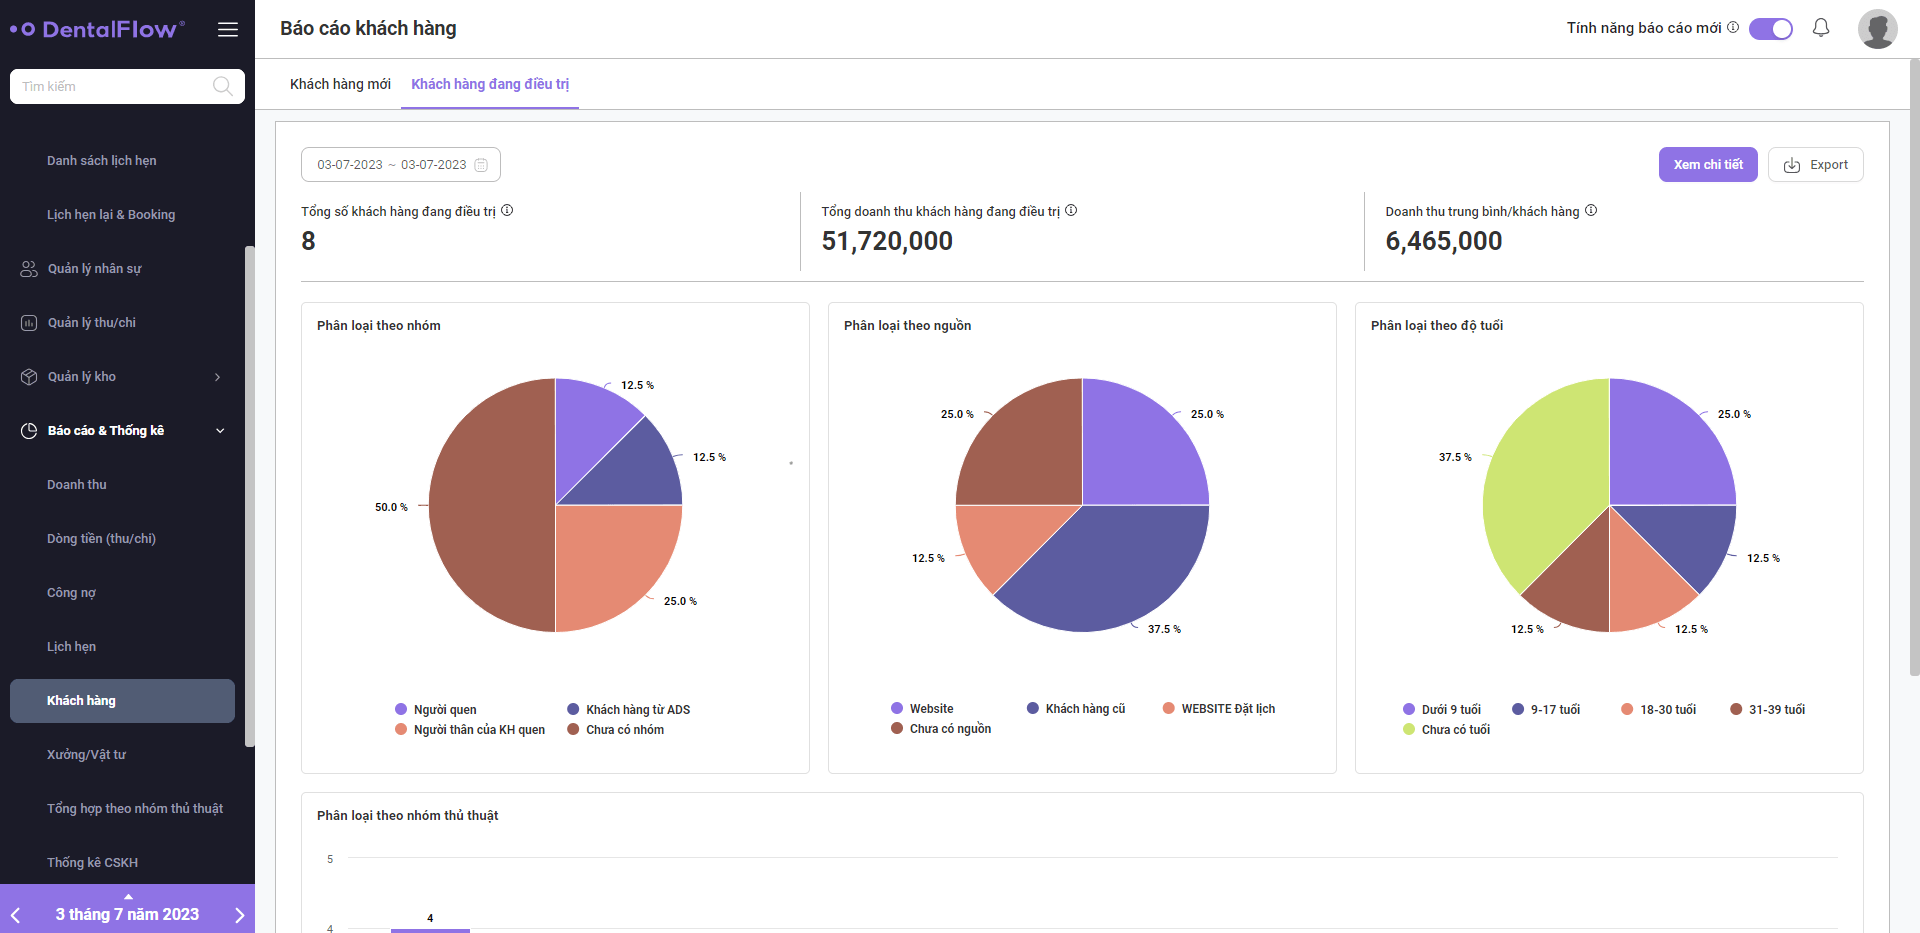Click average revenue value 6,465,000
1920x933 pixels.
(1444, 241)
